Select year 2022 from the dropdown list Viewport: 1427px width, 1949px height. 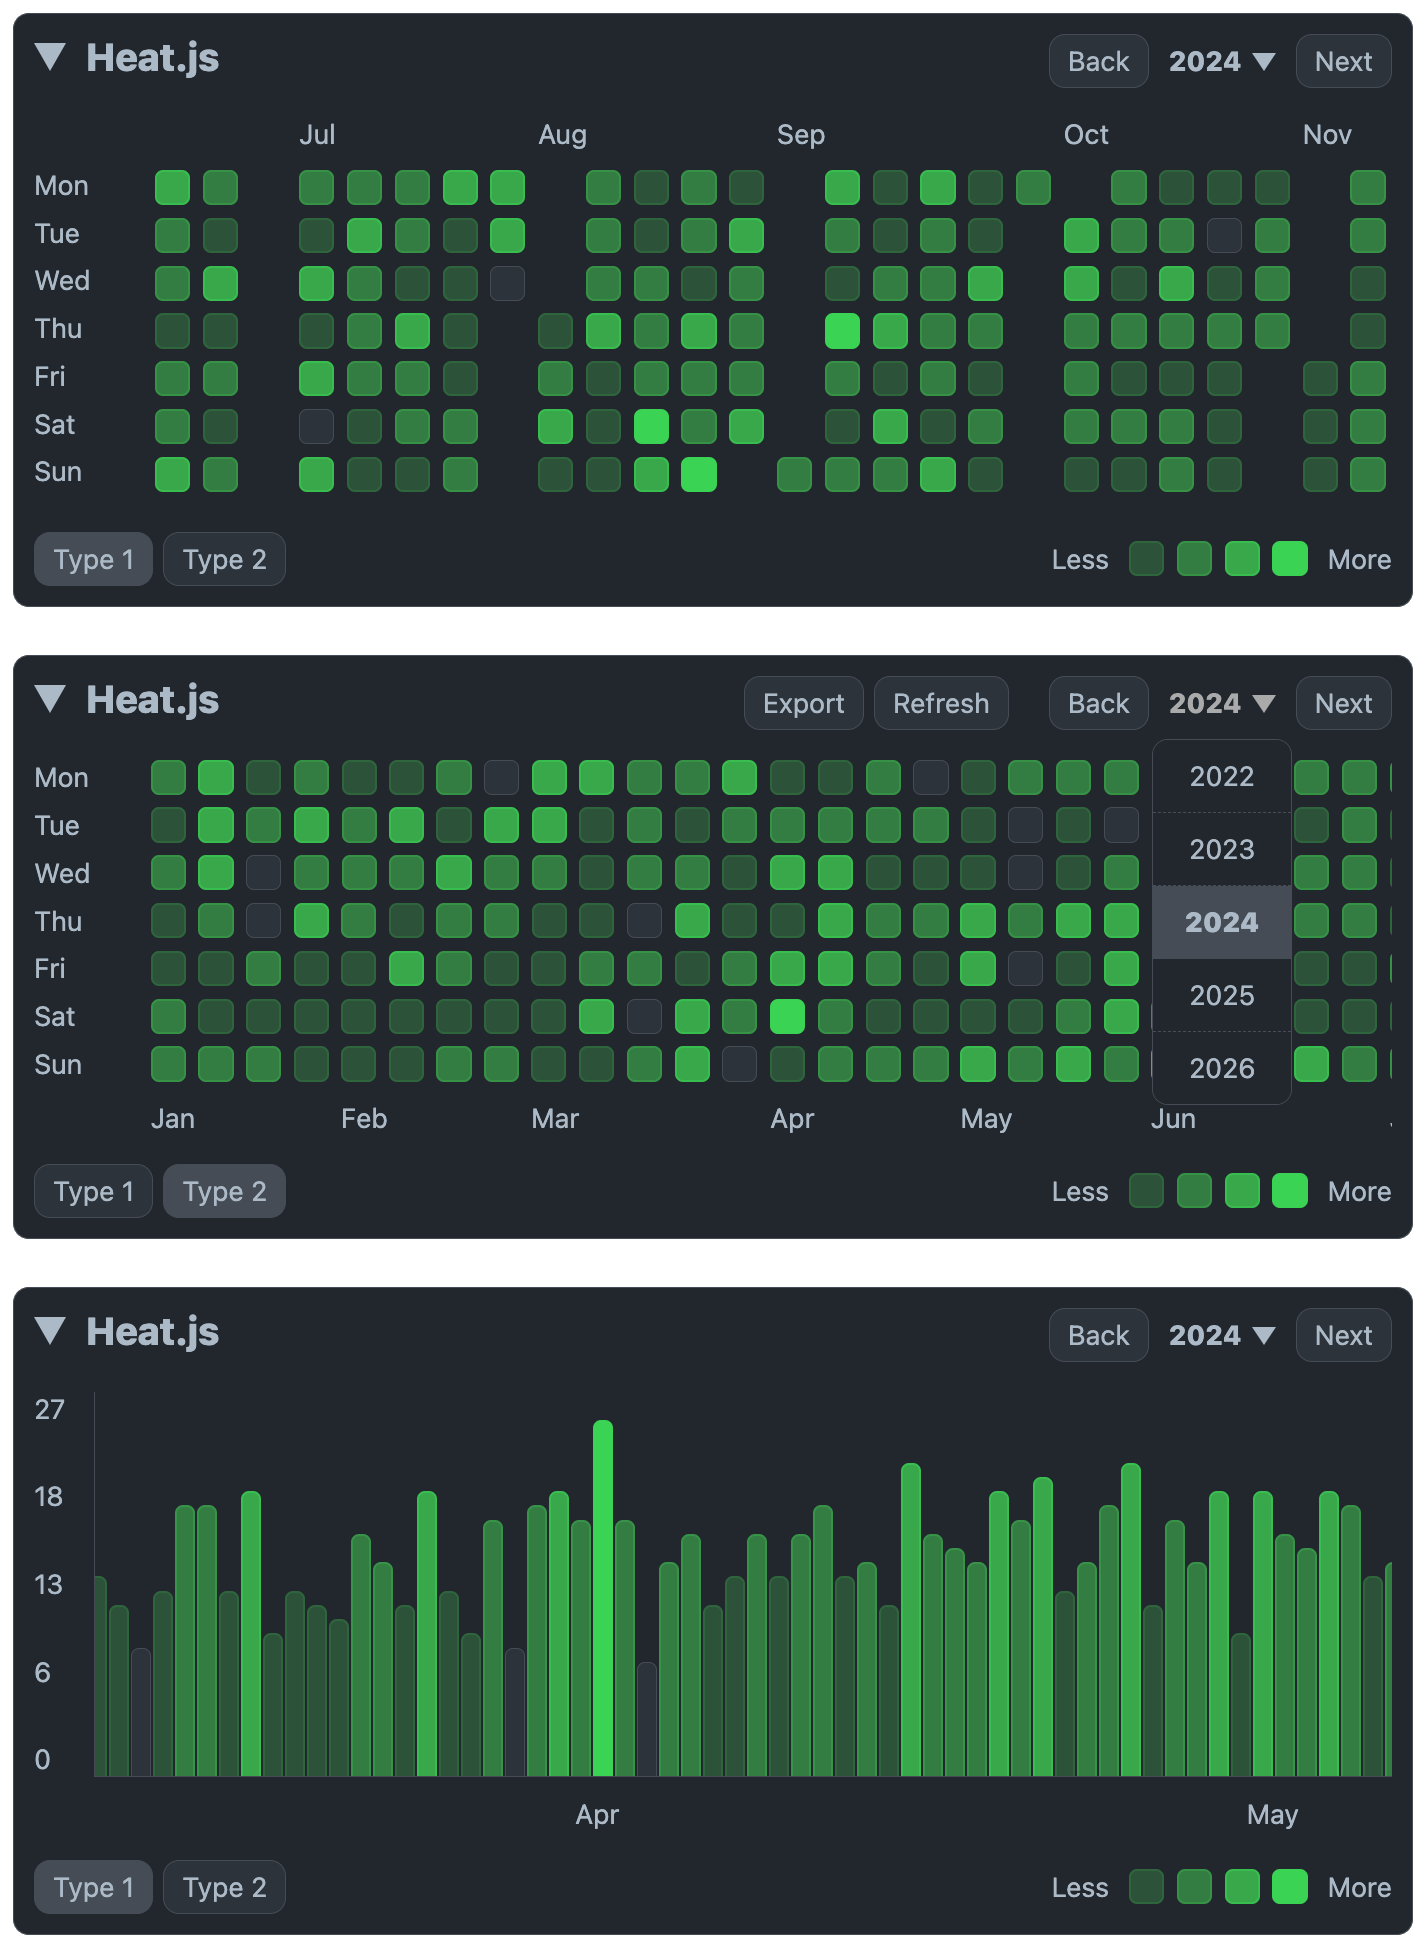(x=1222, y=776)
